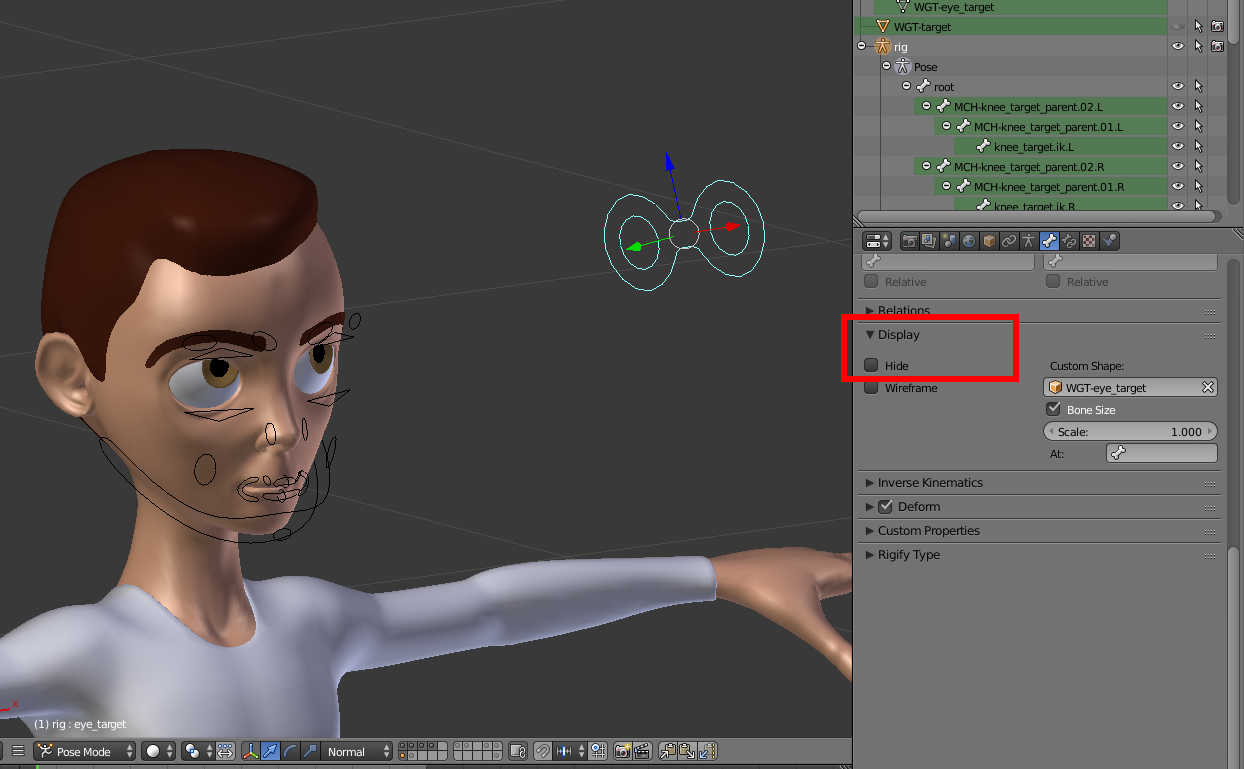Open the Material properties checkered tab
This screenshot has height=769, width=1244.
coord(1088,241)
